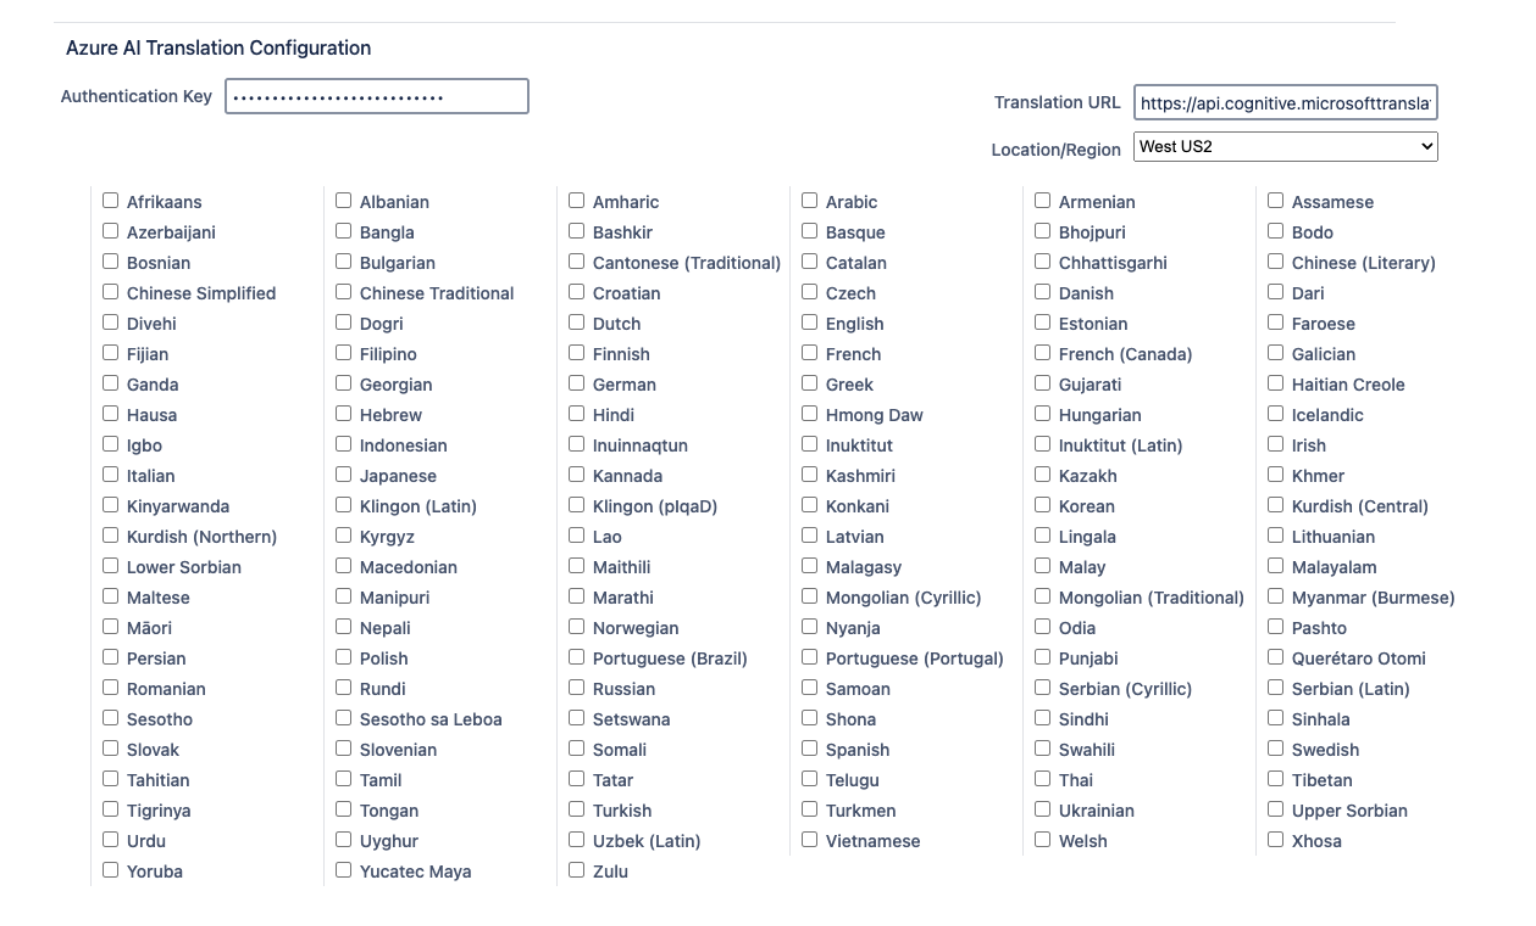Check the Chinese Simplified language option
This screenshot has width=1536, height=926.
point(111,292)
